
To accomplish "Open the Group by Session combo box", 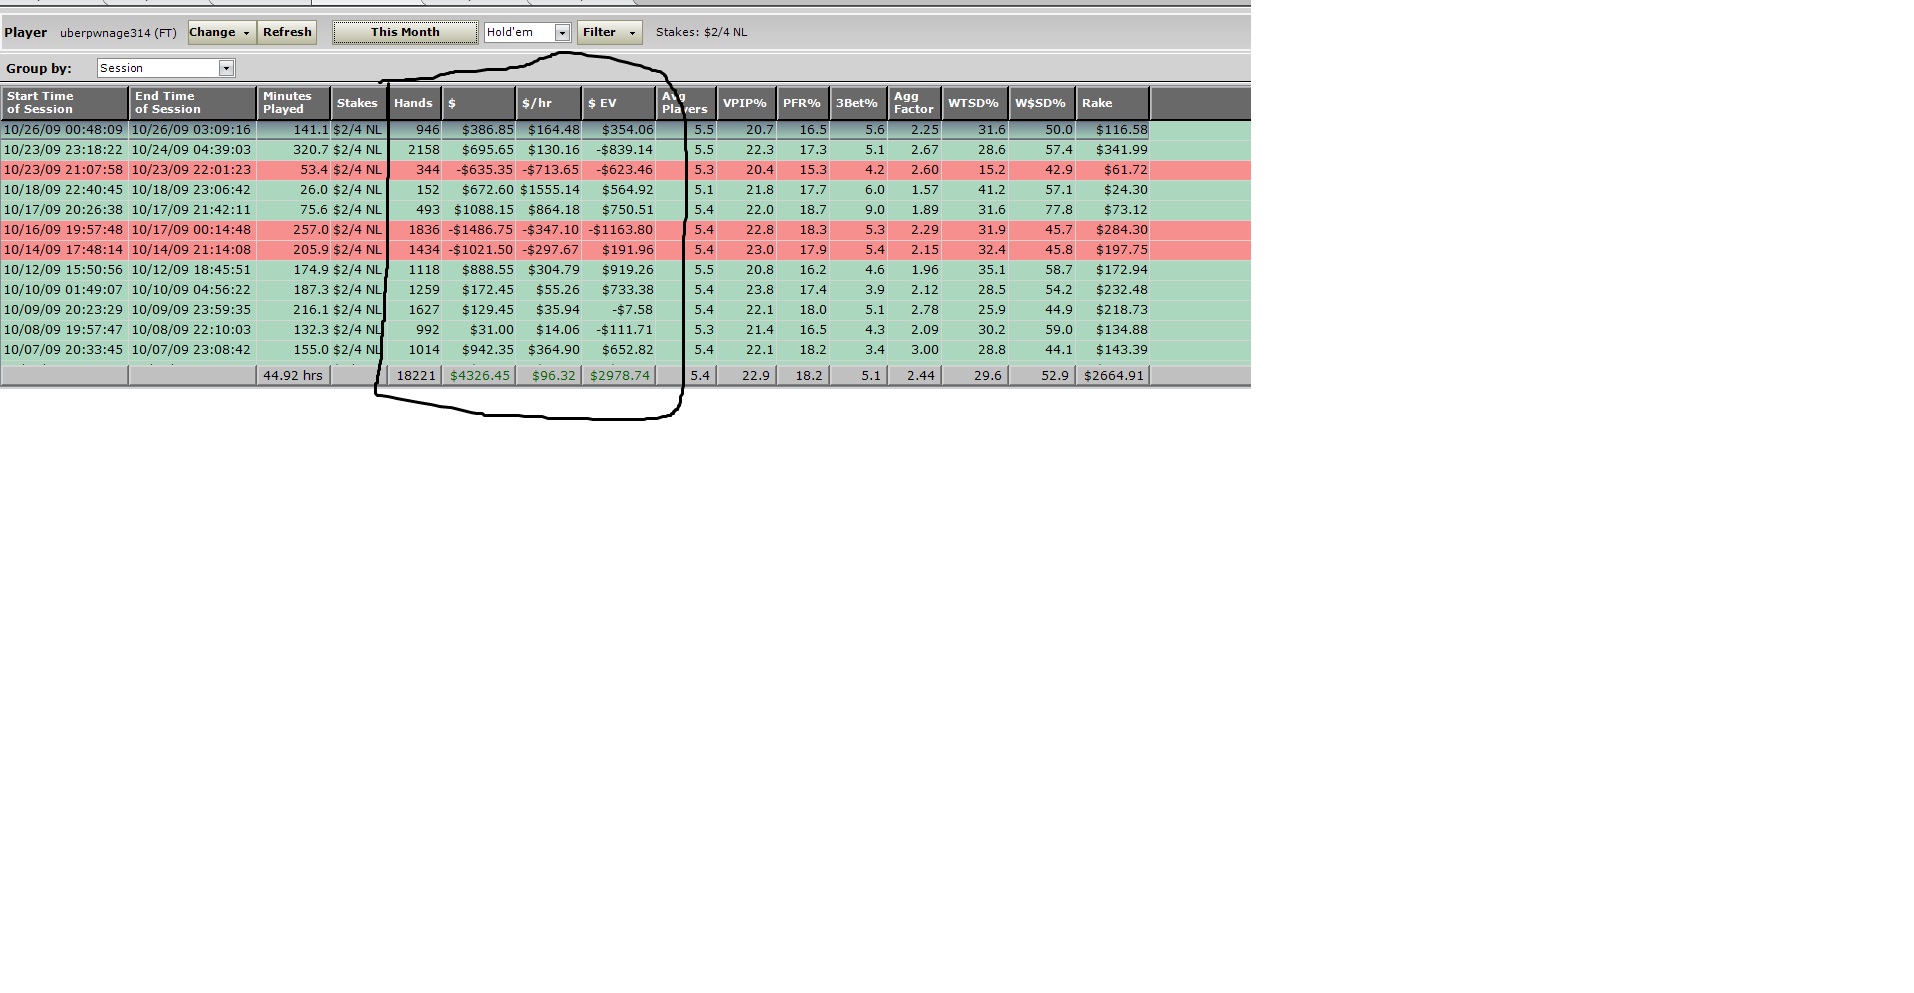I will [166, 68].
